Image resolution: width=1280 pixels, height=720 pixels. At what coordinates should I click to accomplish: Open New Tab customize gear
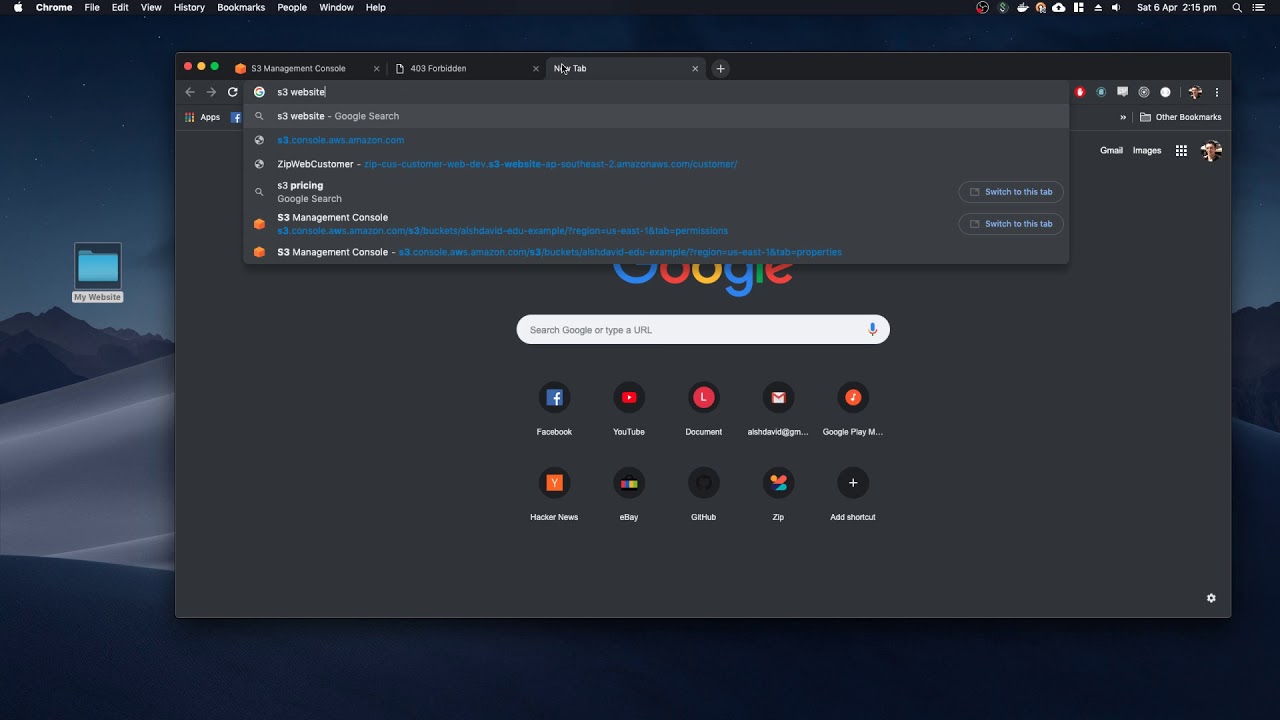[1211, 598]
